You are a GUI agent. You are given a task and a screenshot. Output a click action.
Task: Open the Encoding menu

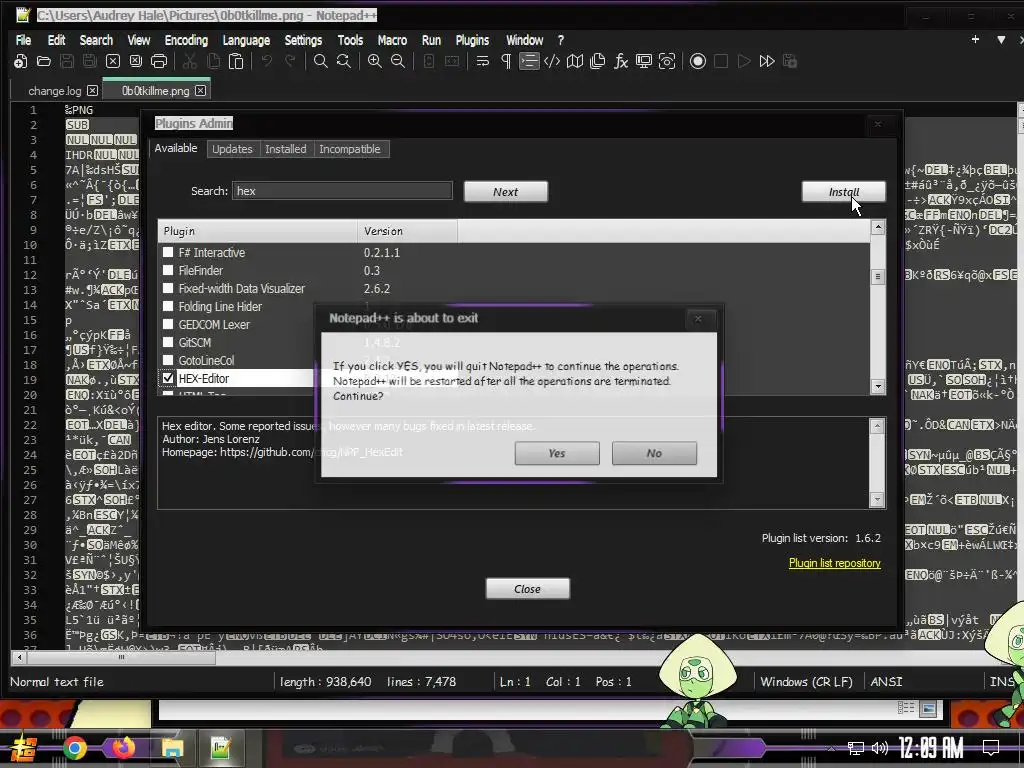point(186,40)
